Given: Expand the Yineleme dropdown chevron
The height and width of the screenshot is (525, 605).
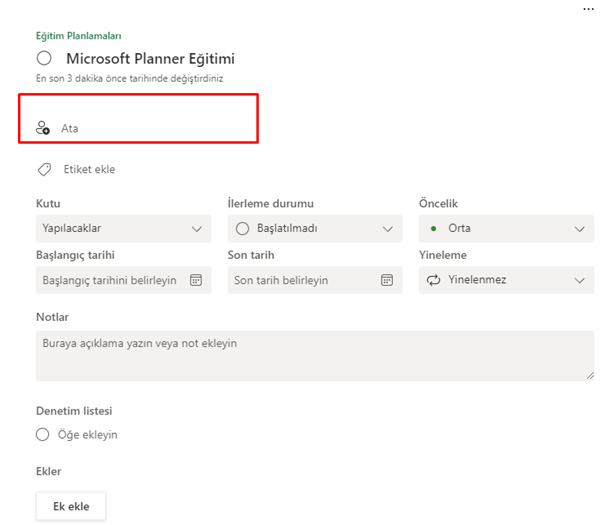Looking at the screenshot, I should pyautogui.click(x=580, y=280).
